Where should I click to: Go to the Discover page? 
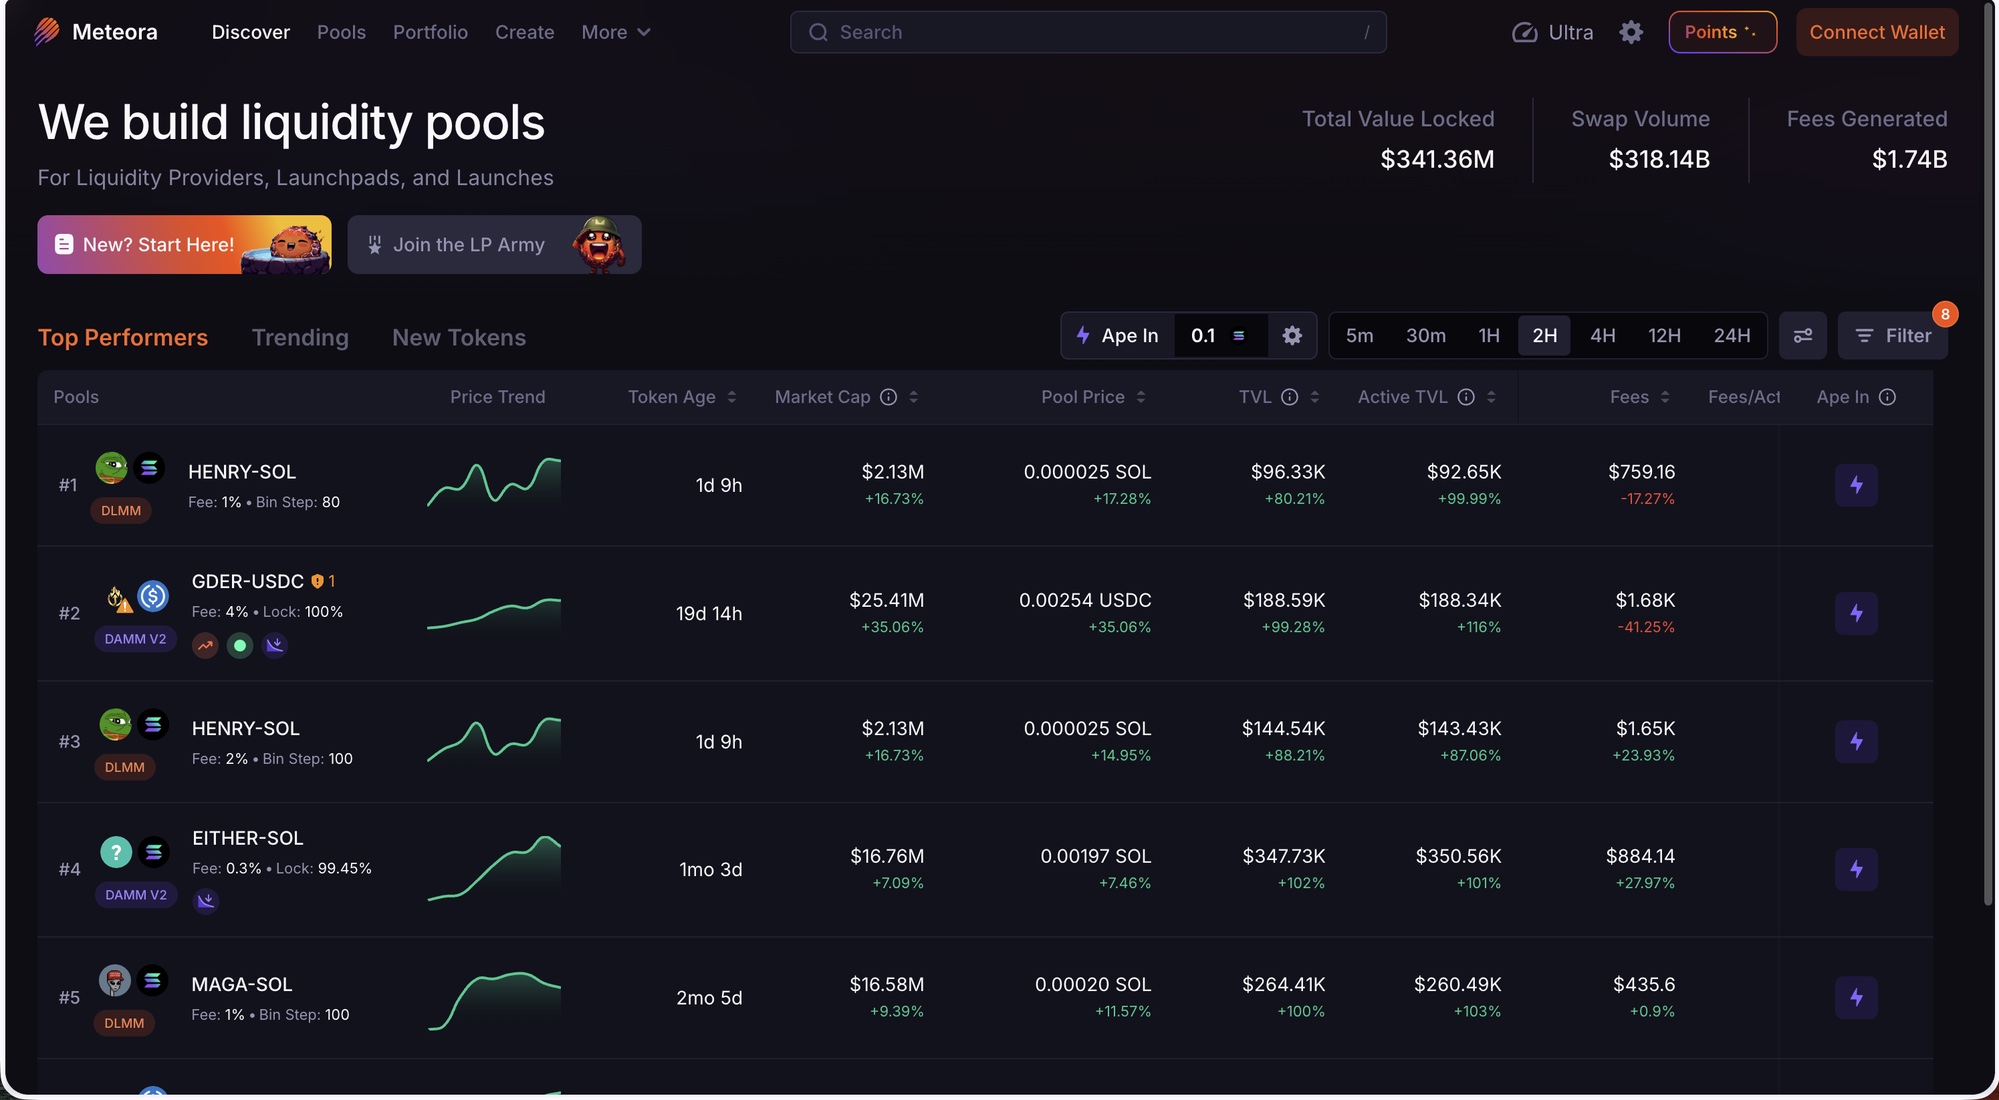(251, 32)
